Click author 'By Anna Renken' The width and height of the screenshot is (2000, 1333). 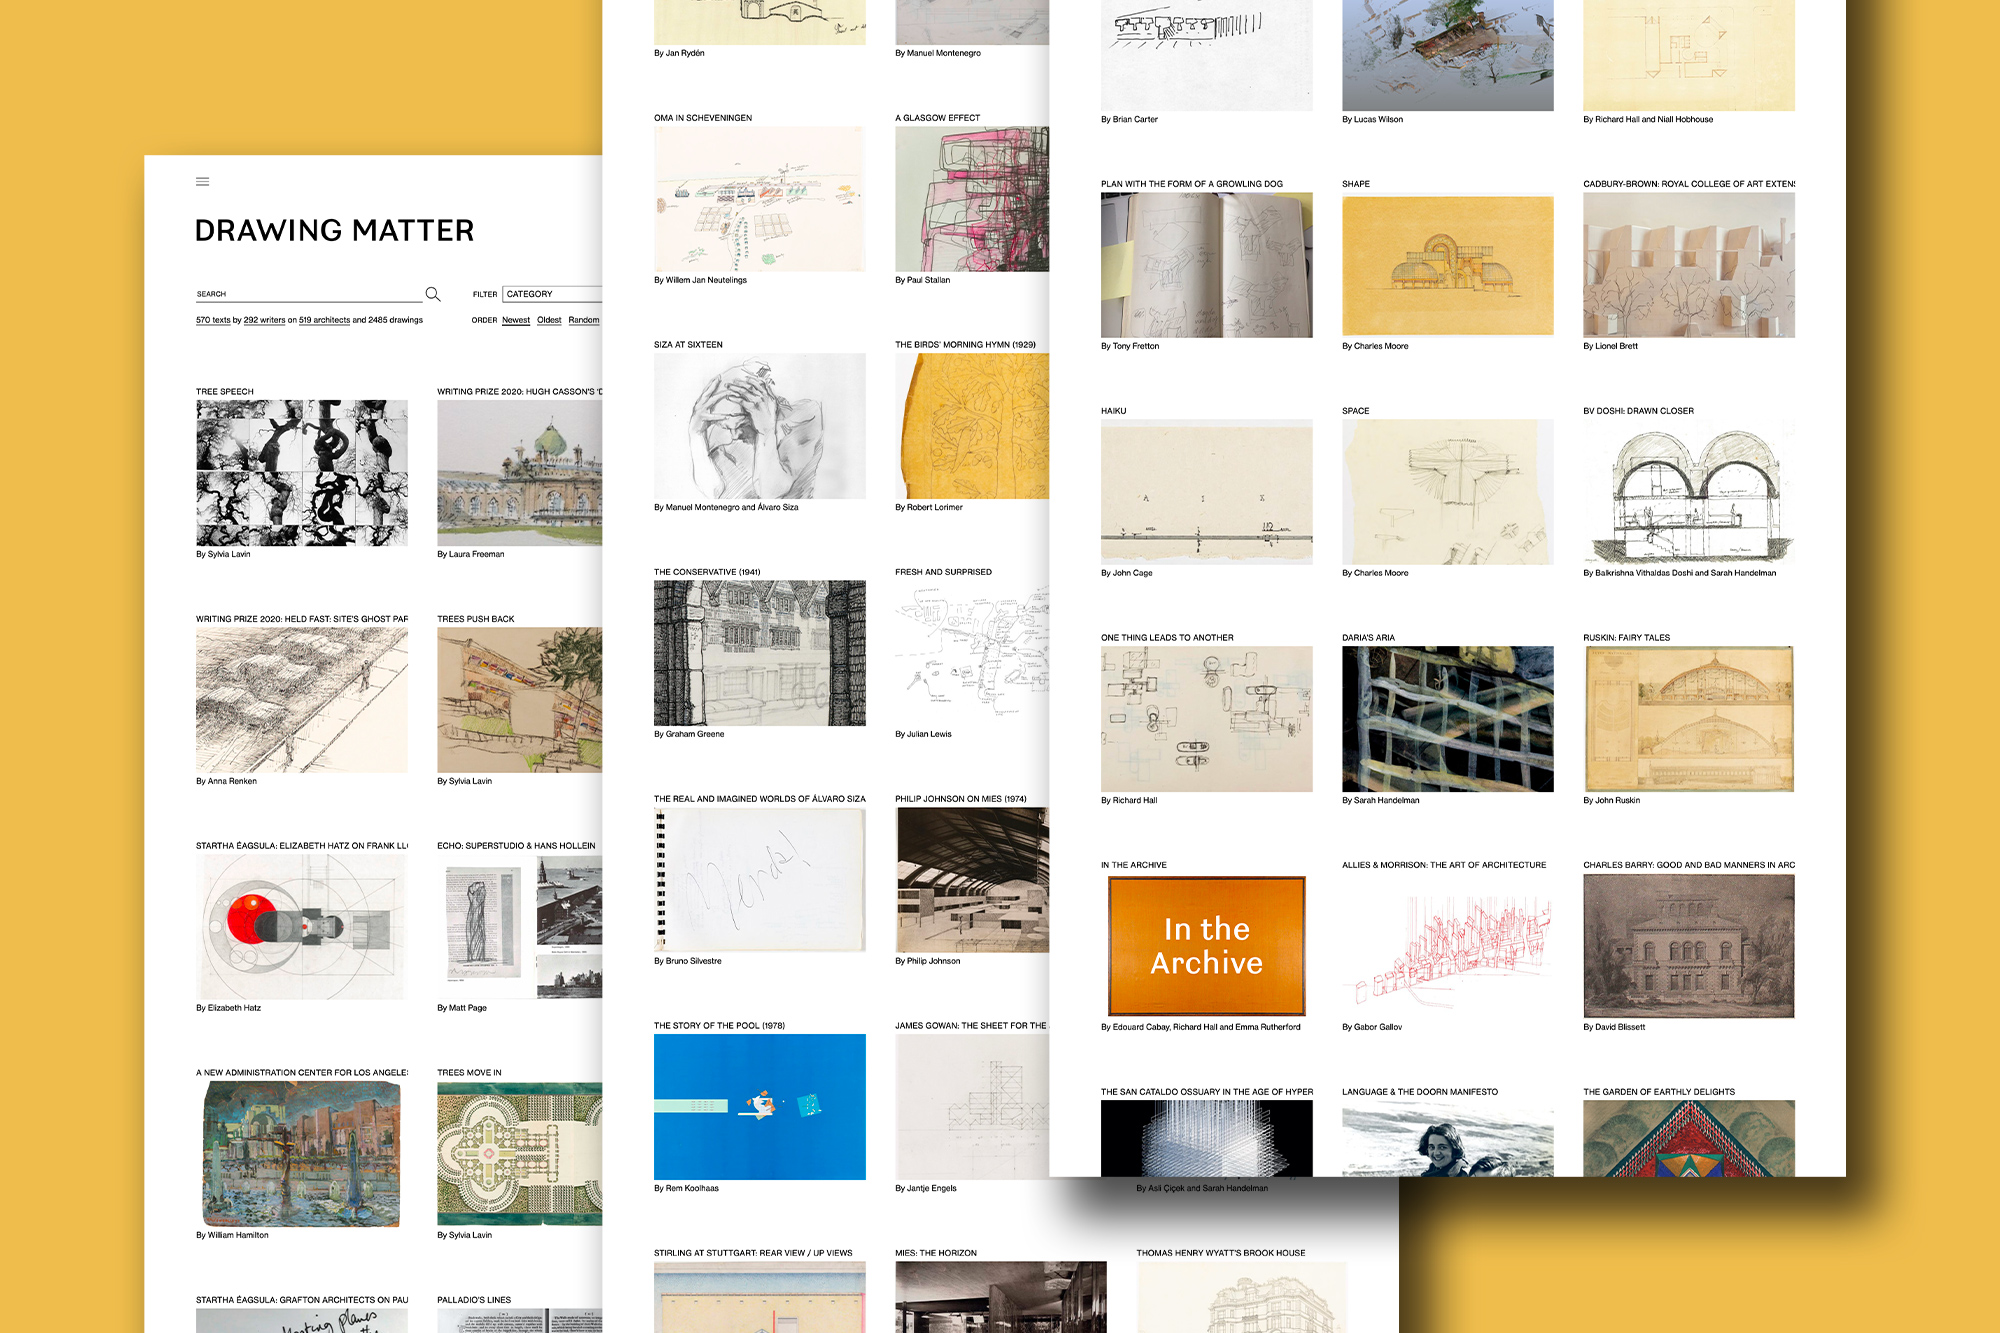[226, 781]
